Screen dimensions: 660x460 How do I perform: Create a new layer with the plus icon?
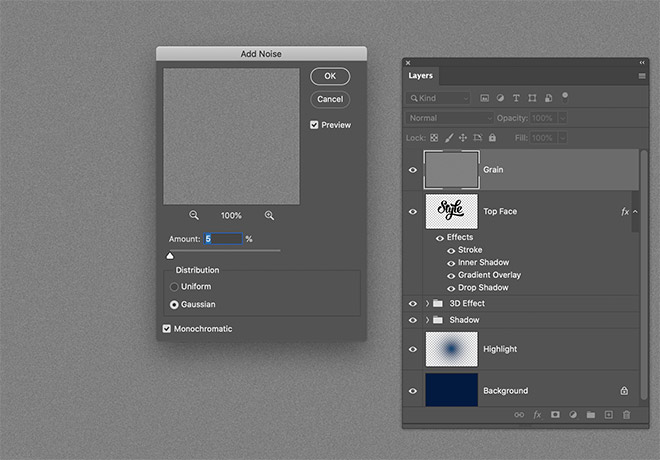(x=608, y=414)
